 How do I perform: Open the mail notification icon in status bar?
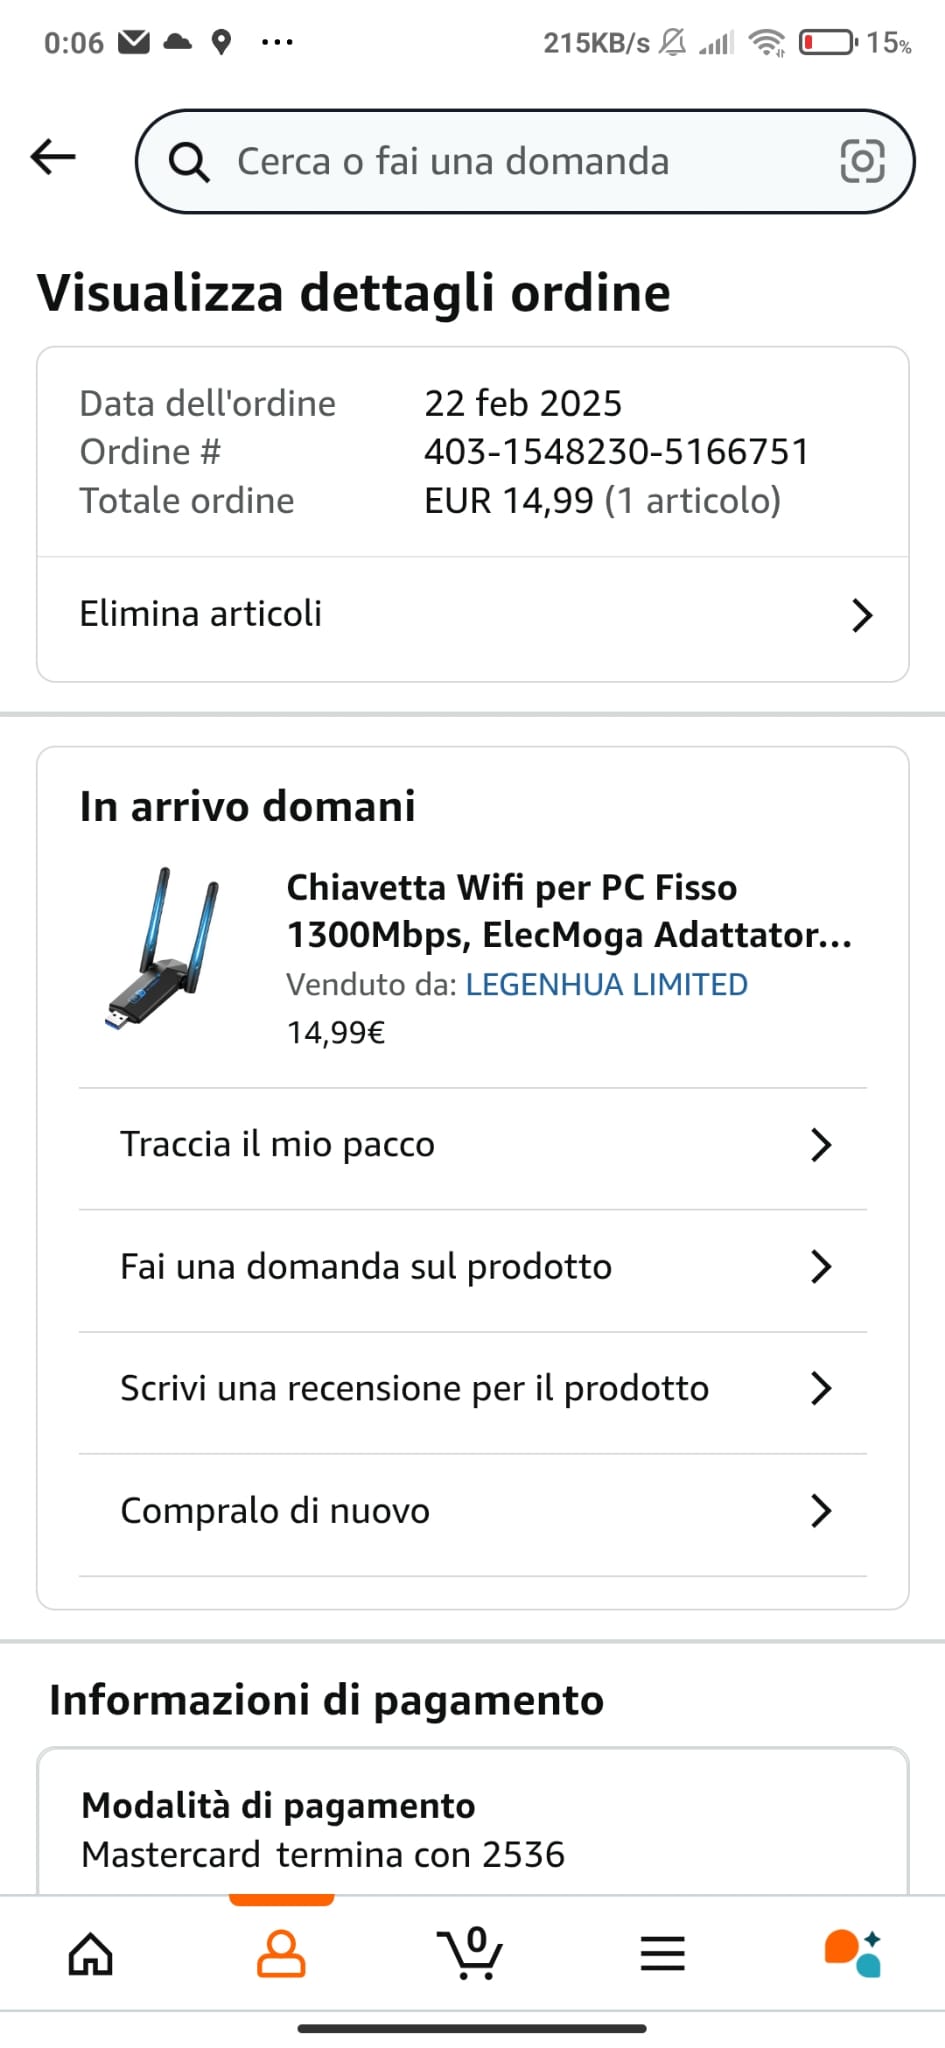click(134, 42)
